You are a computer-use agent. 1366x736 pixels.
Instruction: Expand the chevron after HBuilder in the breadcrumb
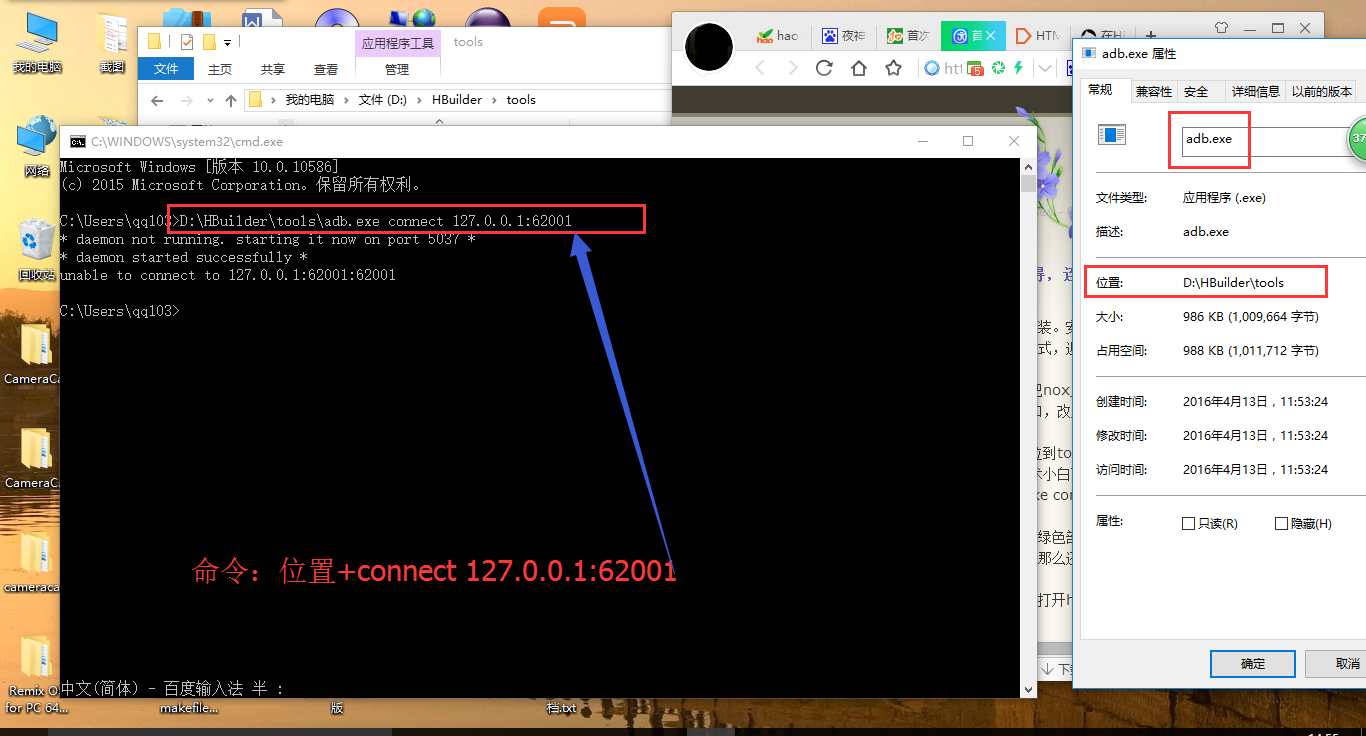pyautogui.click(x=494, y=100)
